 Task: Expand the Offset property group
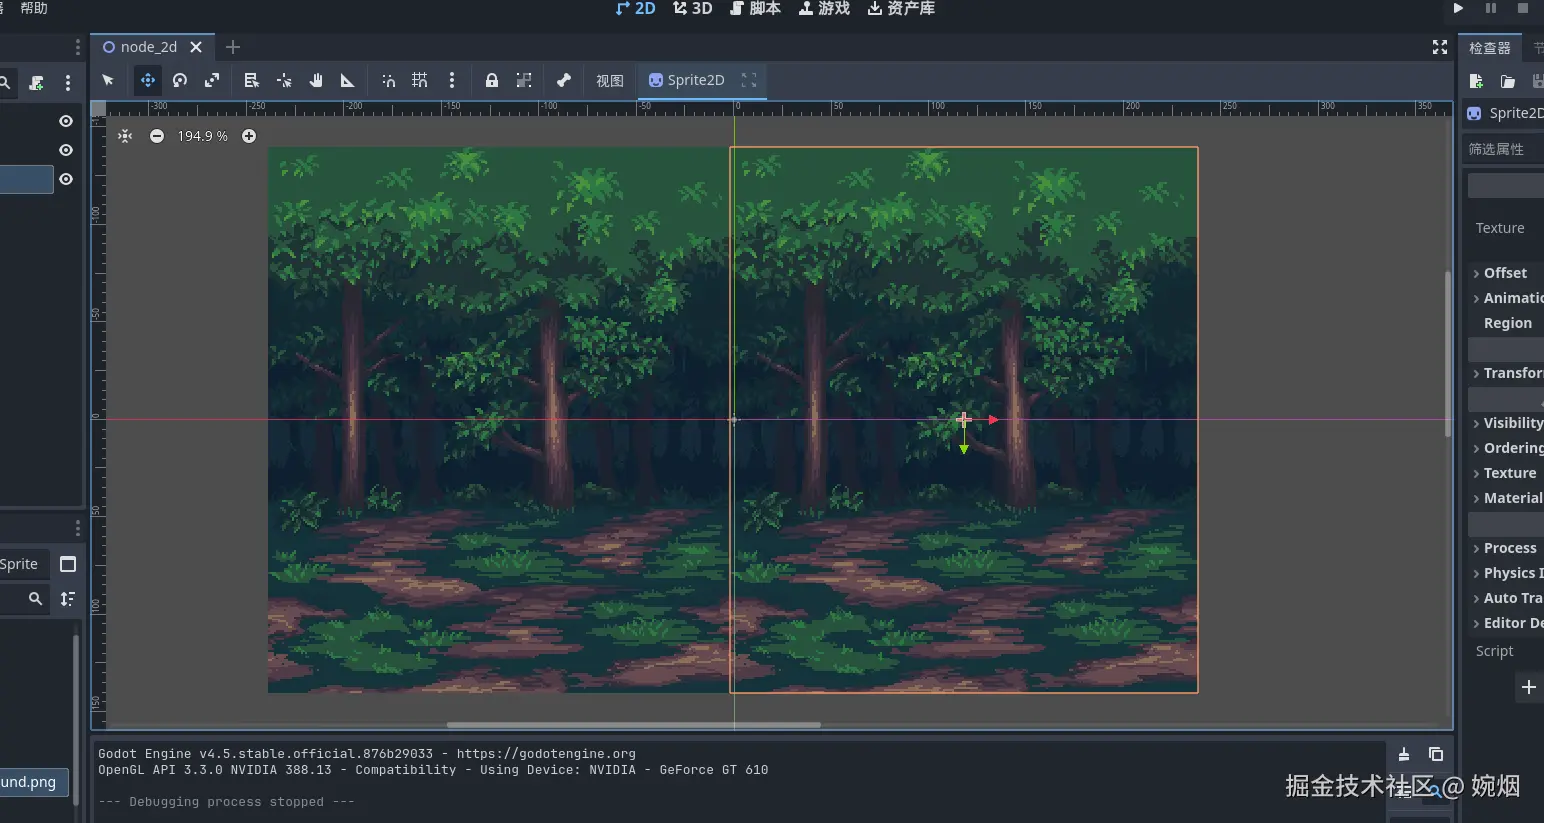(x=1506, y=273)
